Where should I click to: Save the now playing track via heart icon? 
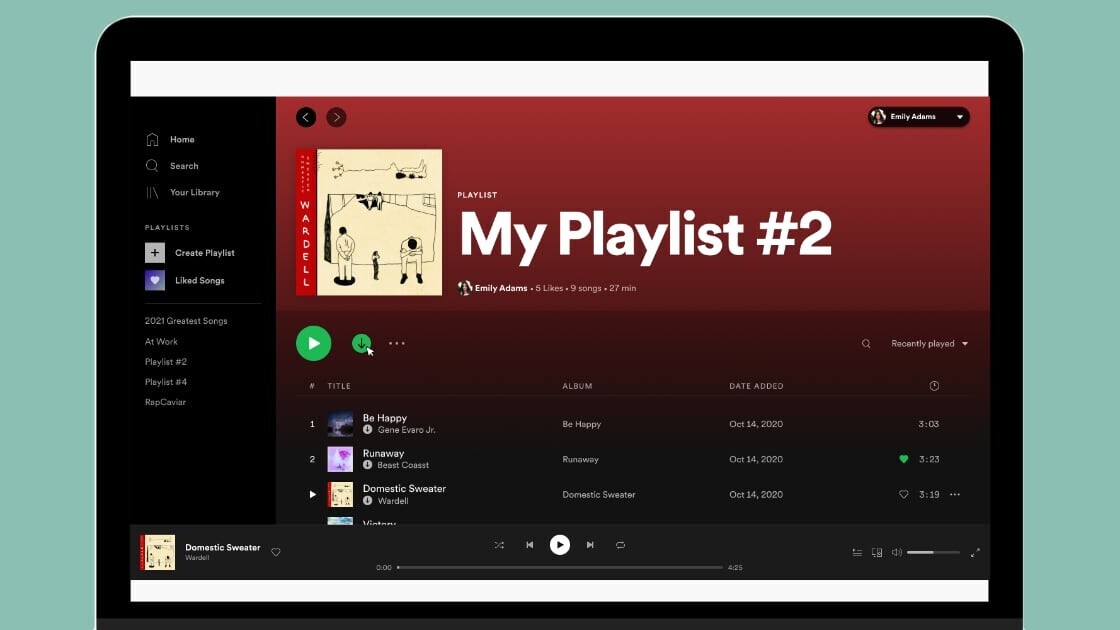click(x=276, y=551)
